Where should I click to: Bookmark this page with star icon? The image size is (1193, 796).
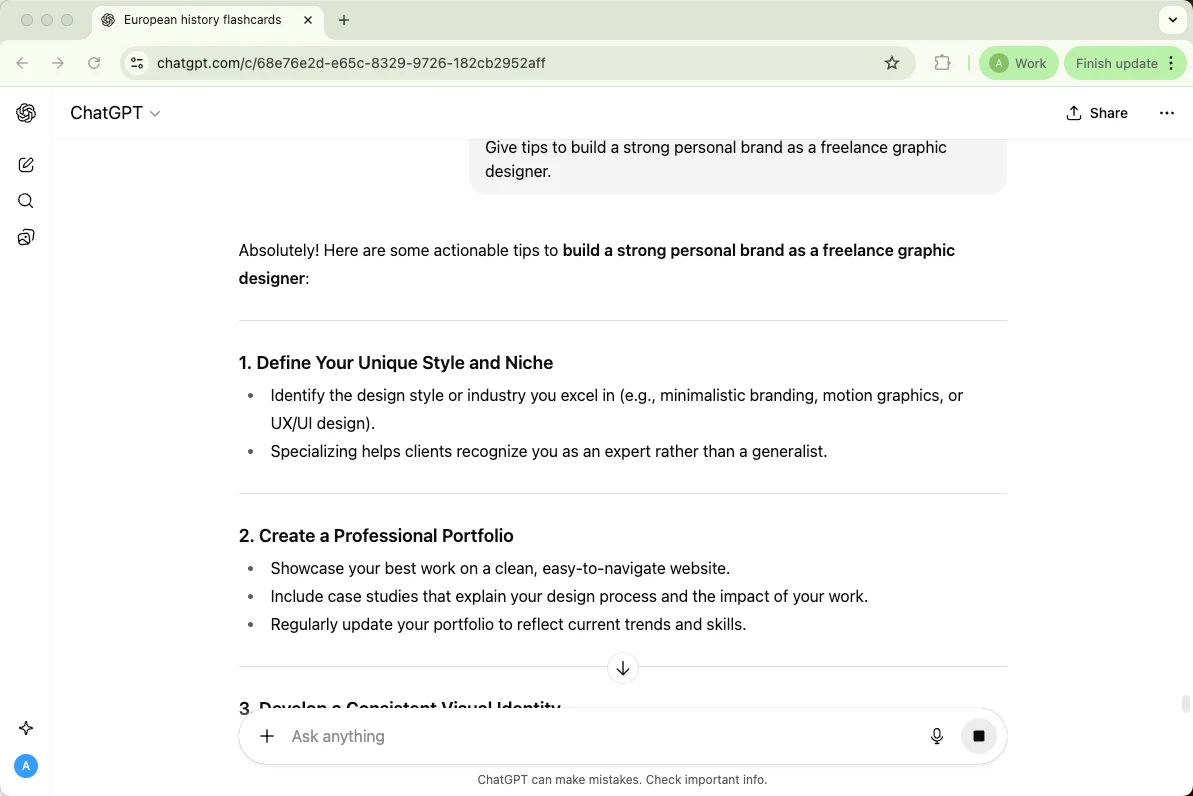892,63
